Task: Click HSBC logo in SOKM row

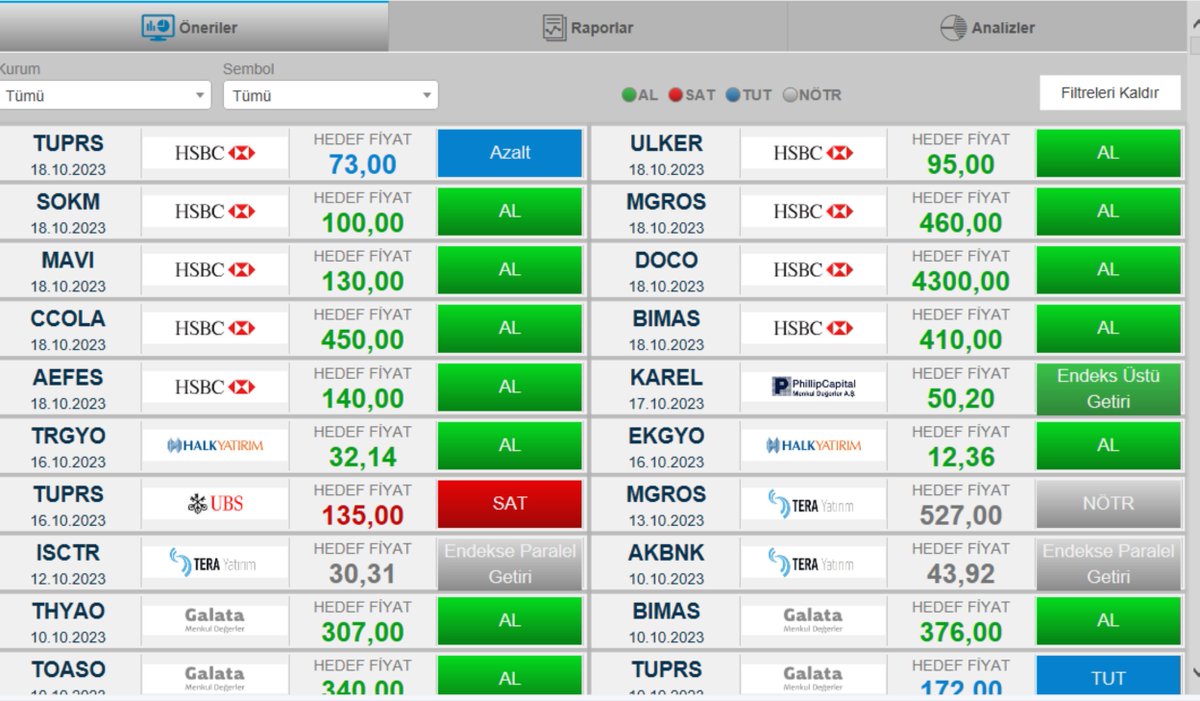Action: point(215,211)
